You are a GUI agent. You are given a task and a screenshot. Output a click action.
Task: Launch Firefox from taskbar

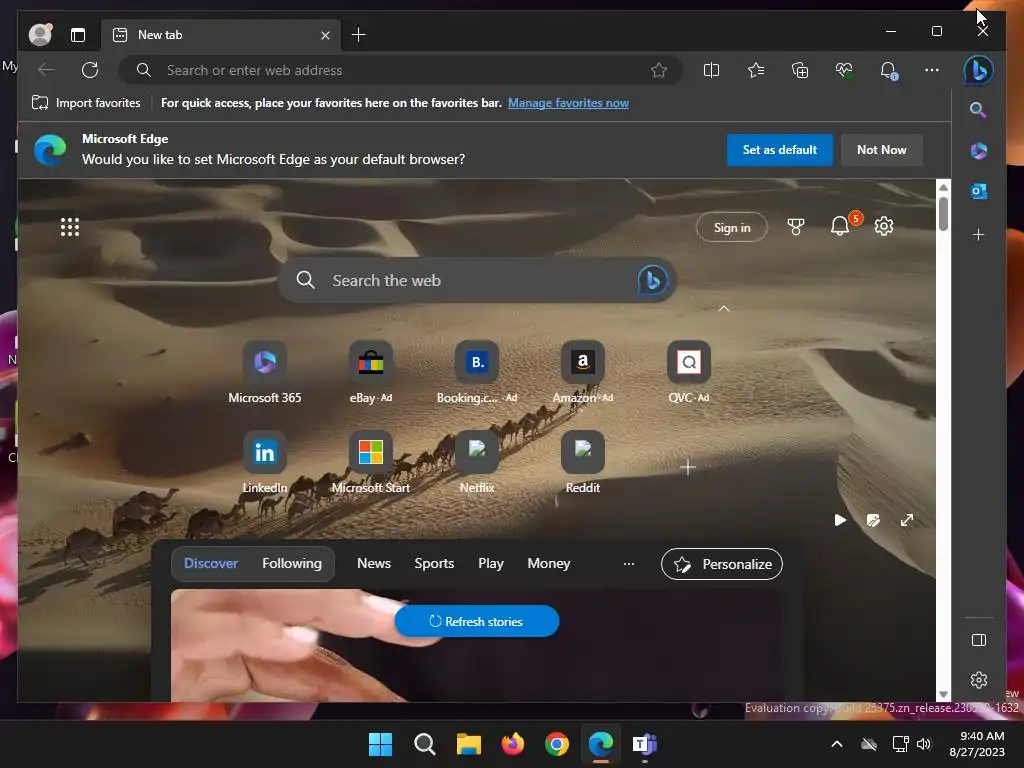[x=513, y=744]
